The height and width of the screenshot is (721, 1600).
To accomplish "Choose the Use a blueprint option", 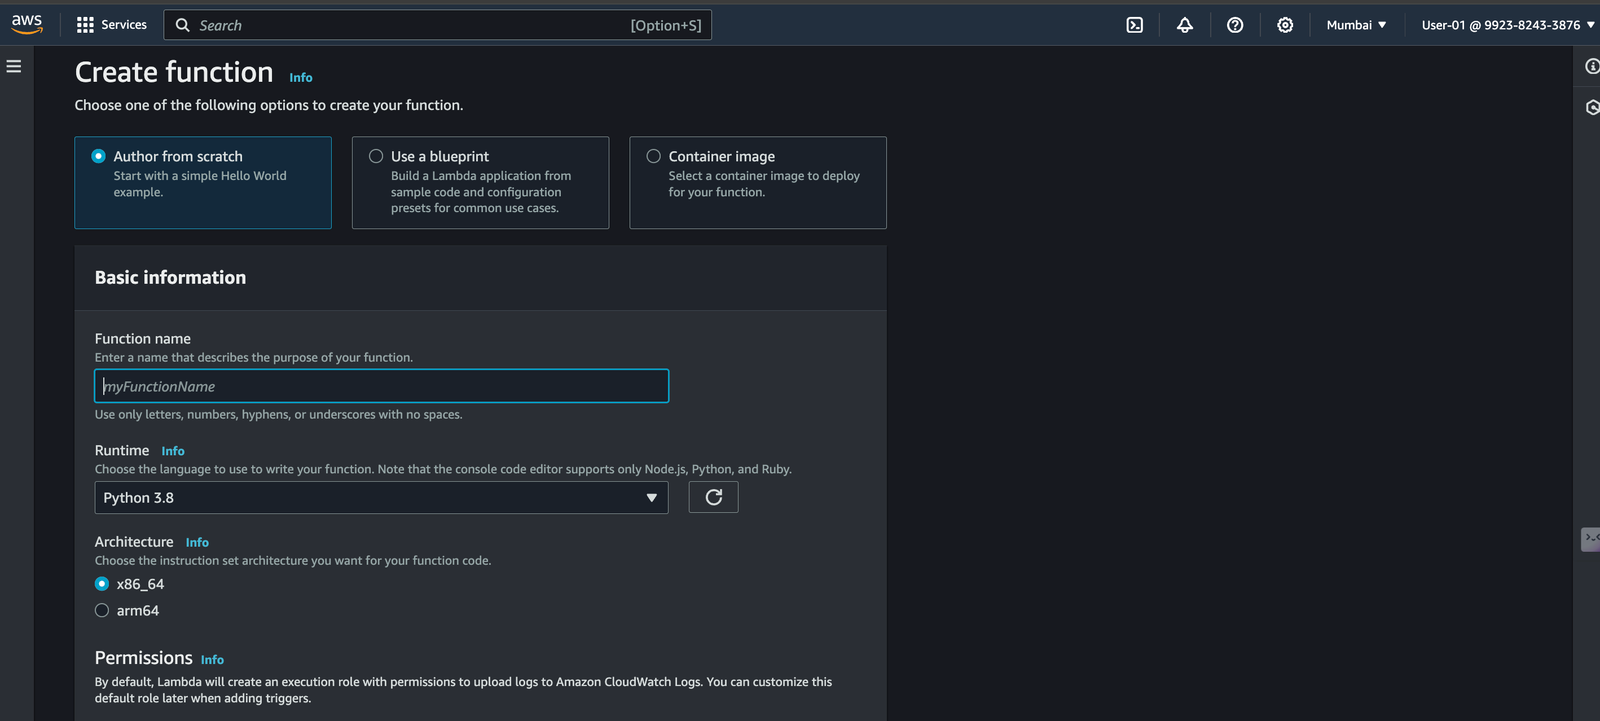I will point(376,156).
